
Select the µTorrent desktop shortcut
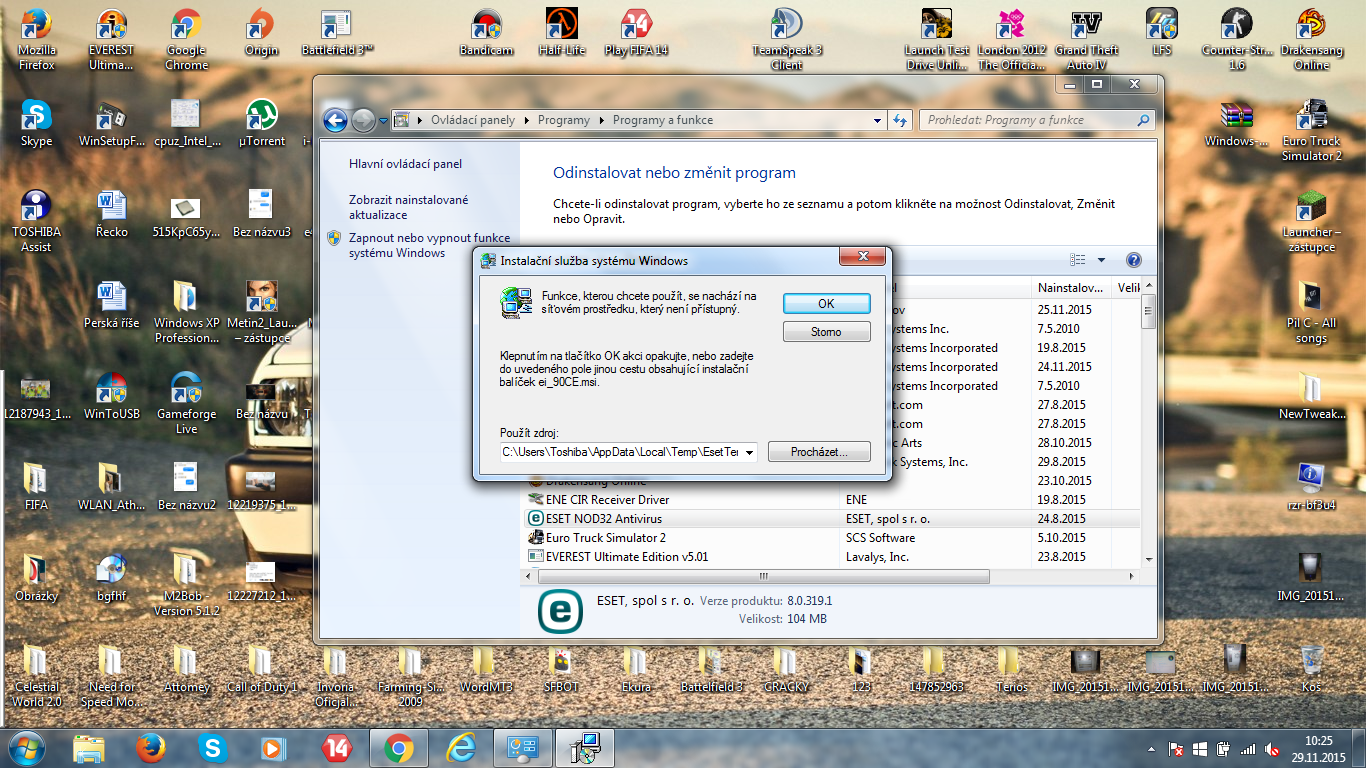coord(261,124)
